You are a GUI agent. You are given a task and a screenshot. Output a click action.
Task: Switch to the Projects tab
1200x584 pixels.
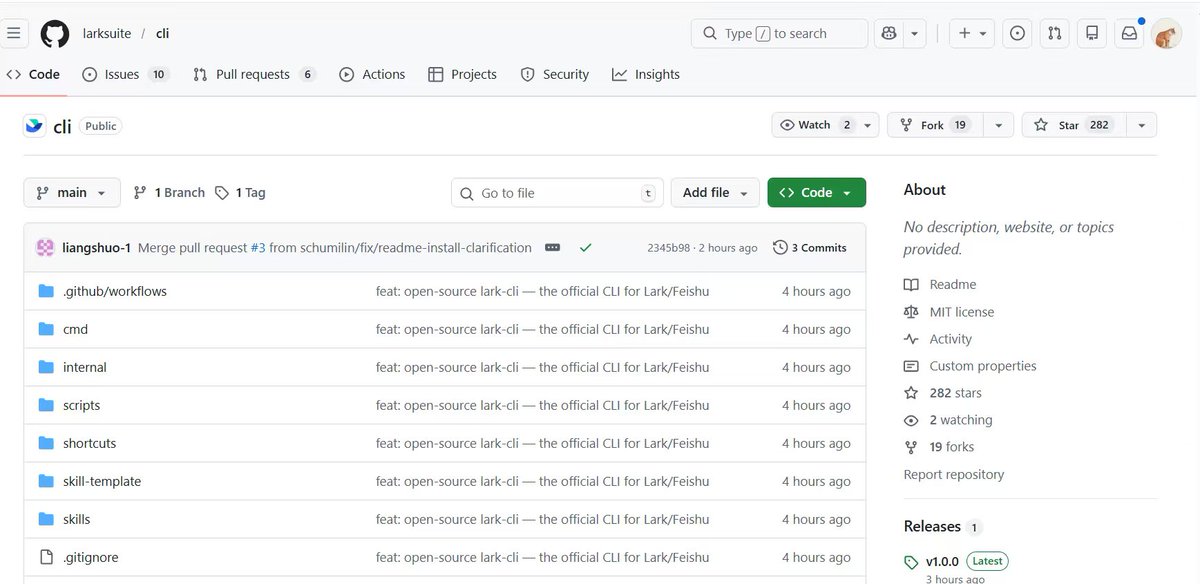pos(462,74)
